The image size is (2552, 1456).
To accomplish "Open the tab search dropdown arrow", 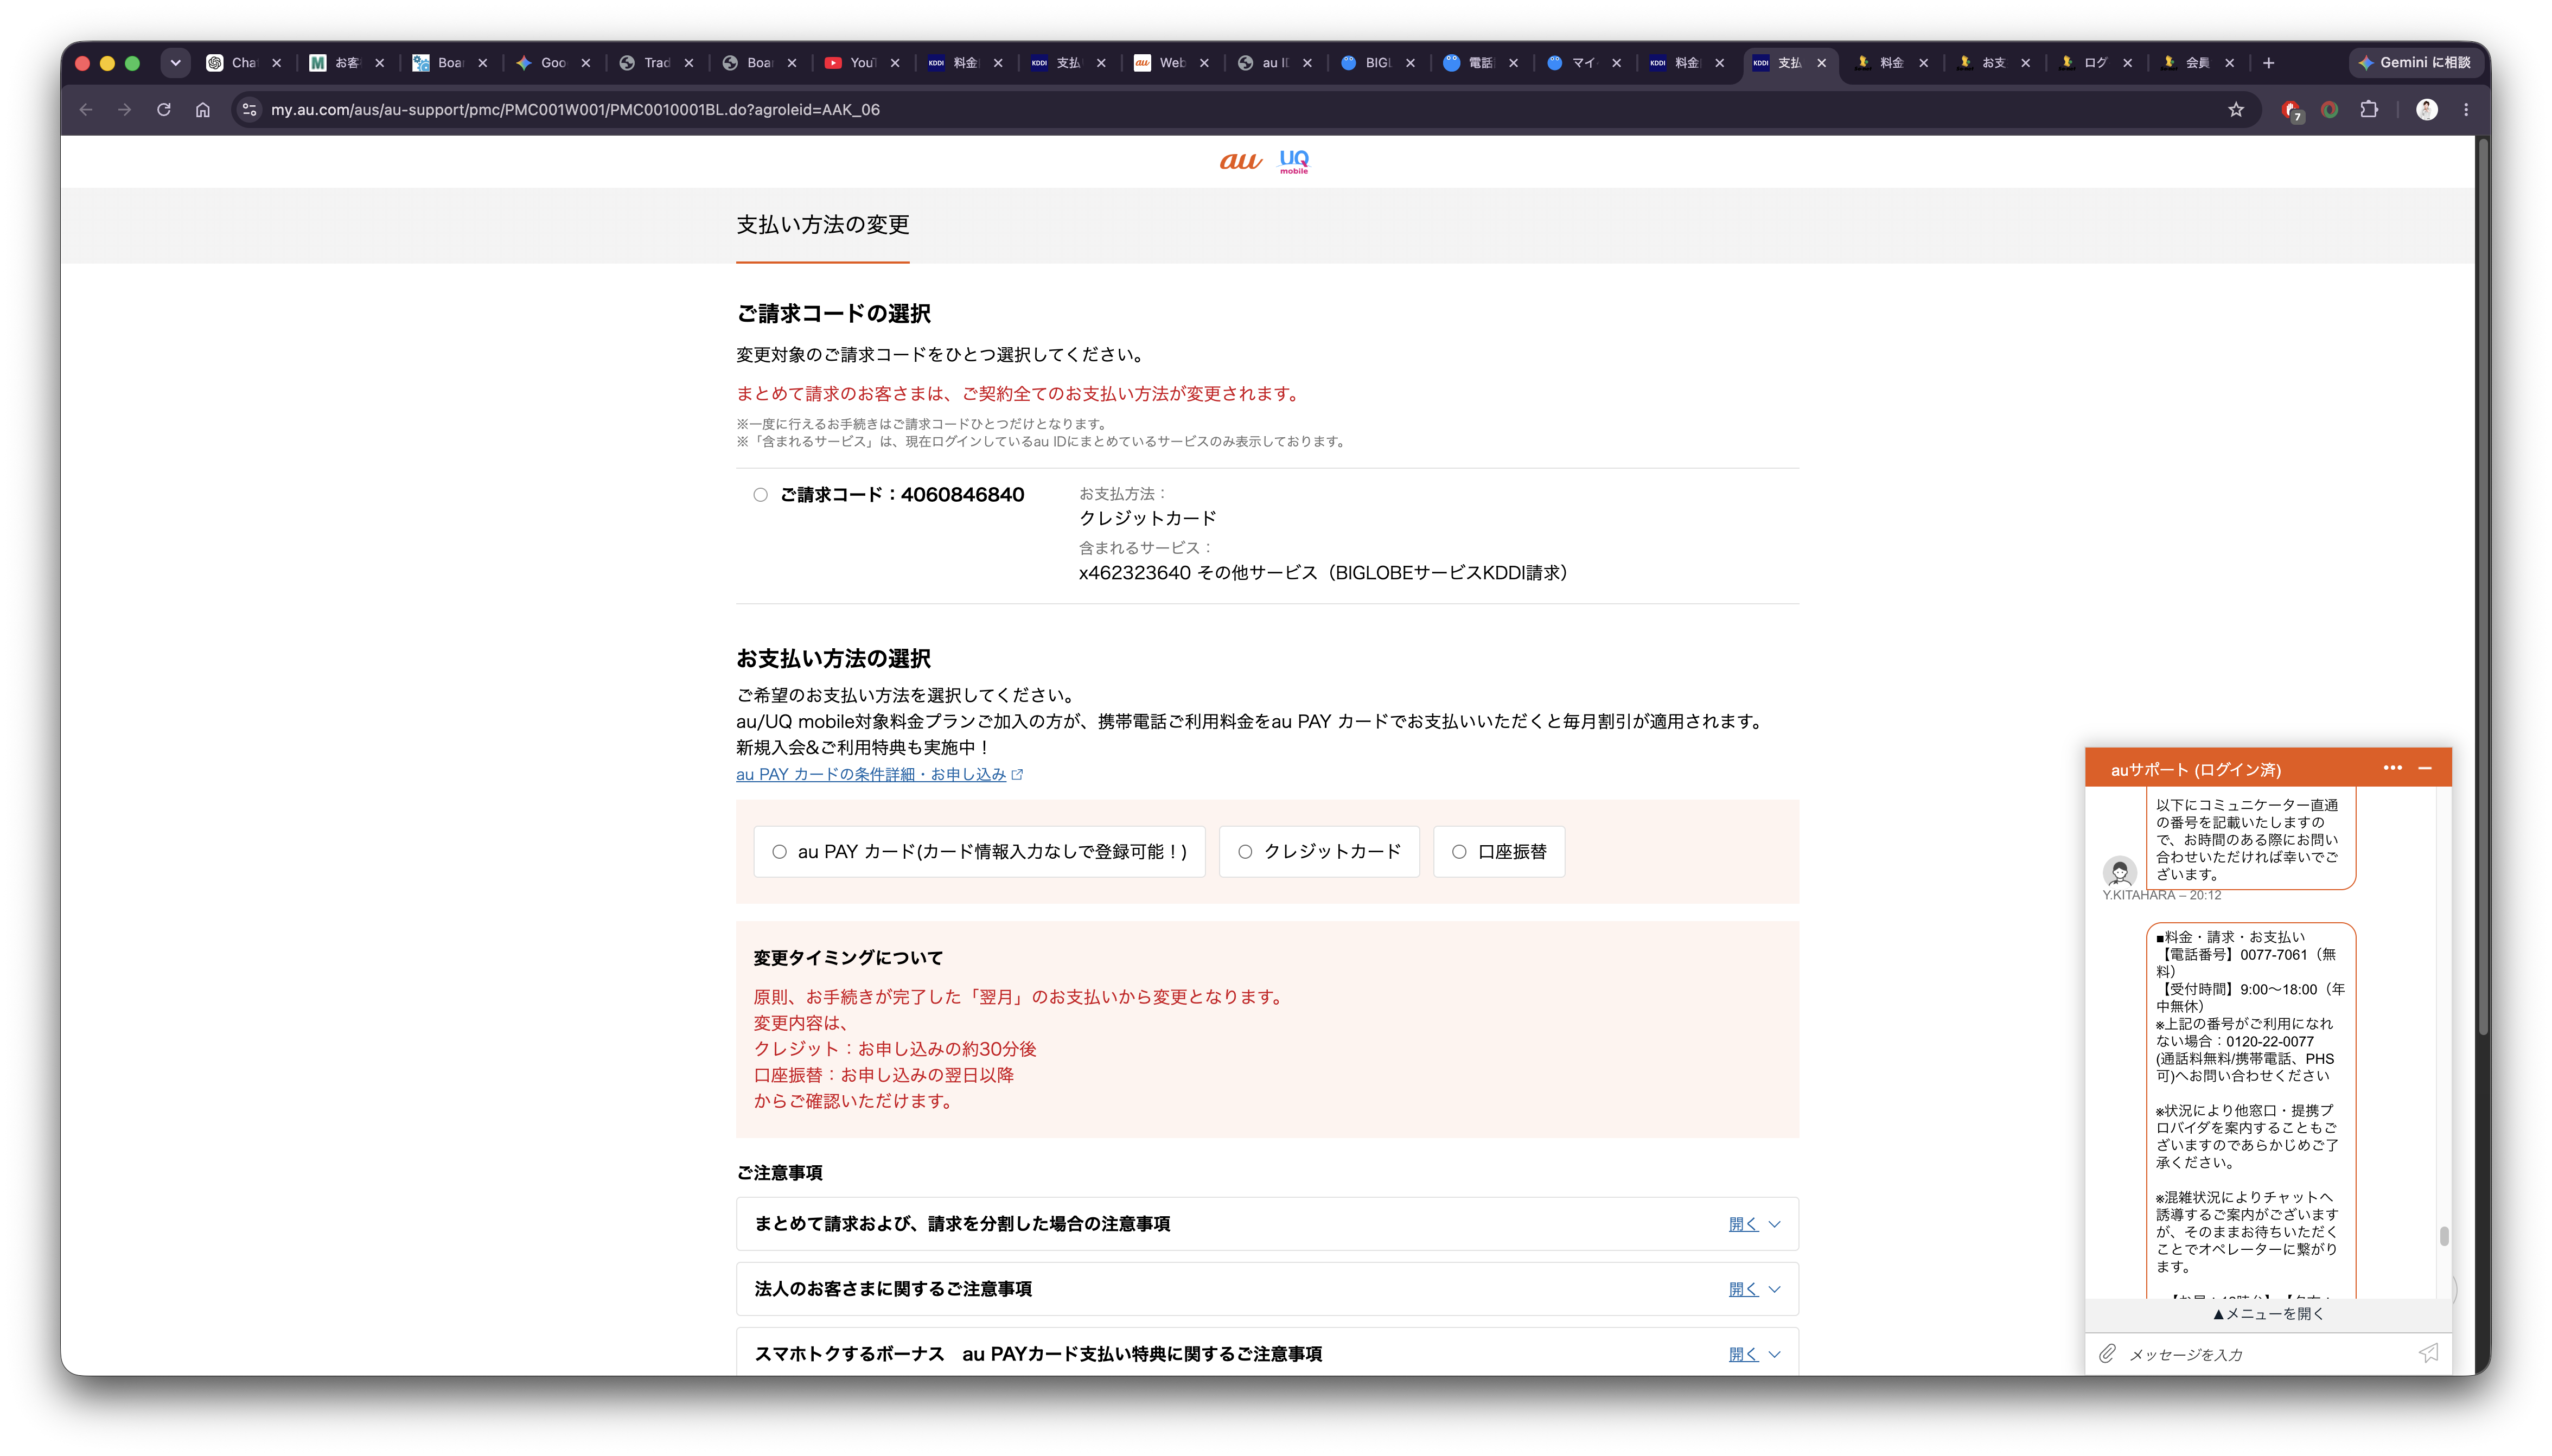I will 175,63.
